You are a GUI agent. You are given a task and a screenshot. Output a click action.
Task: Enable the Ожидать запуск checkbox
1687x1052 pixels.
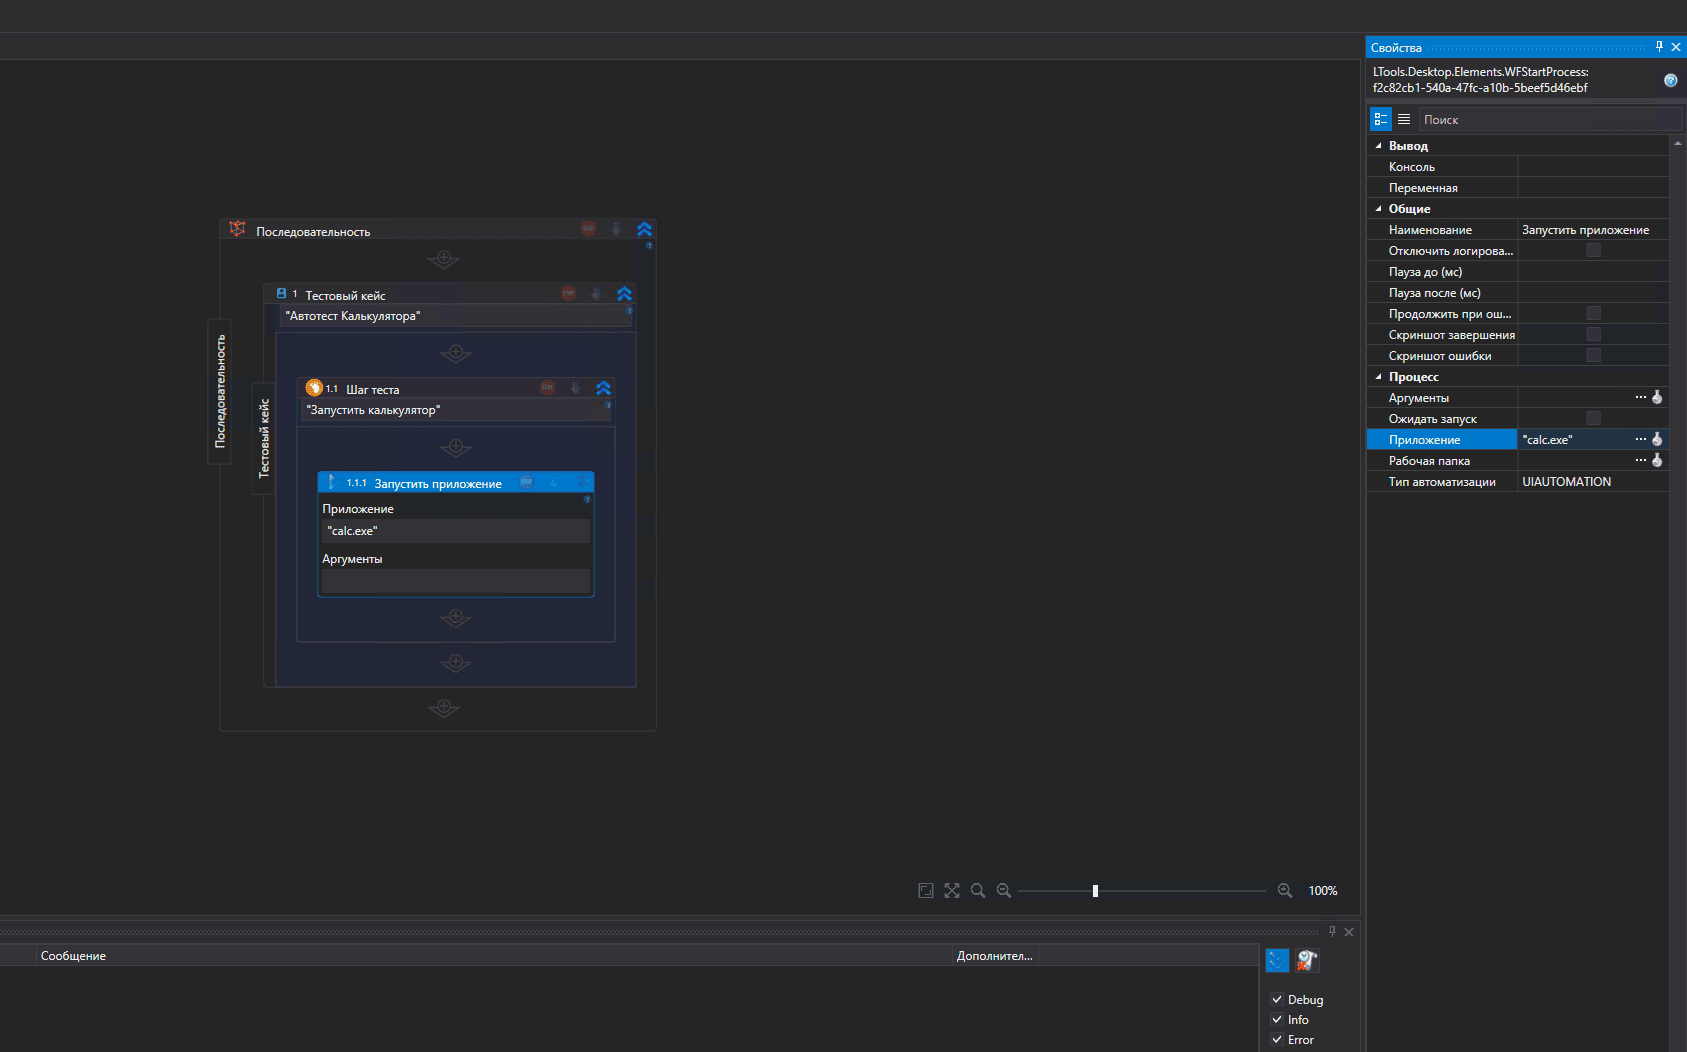[1593, 418]
